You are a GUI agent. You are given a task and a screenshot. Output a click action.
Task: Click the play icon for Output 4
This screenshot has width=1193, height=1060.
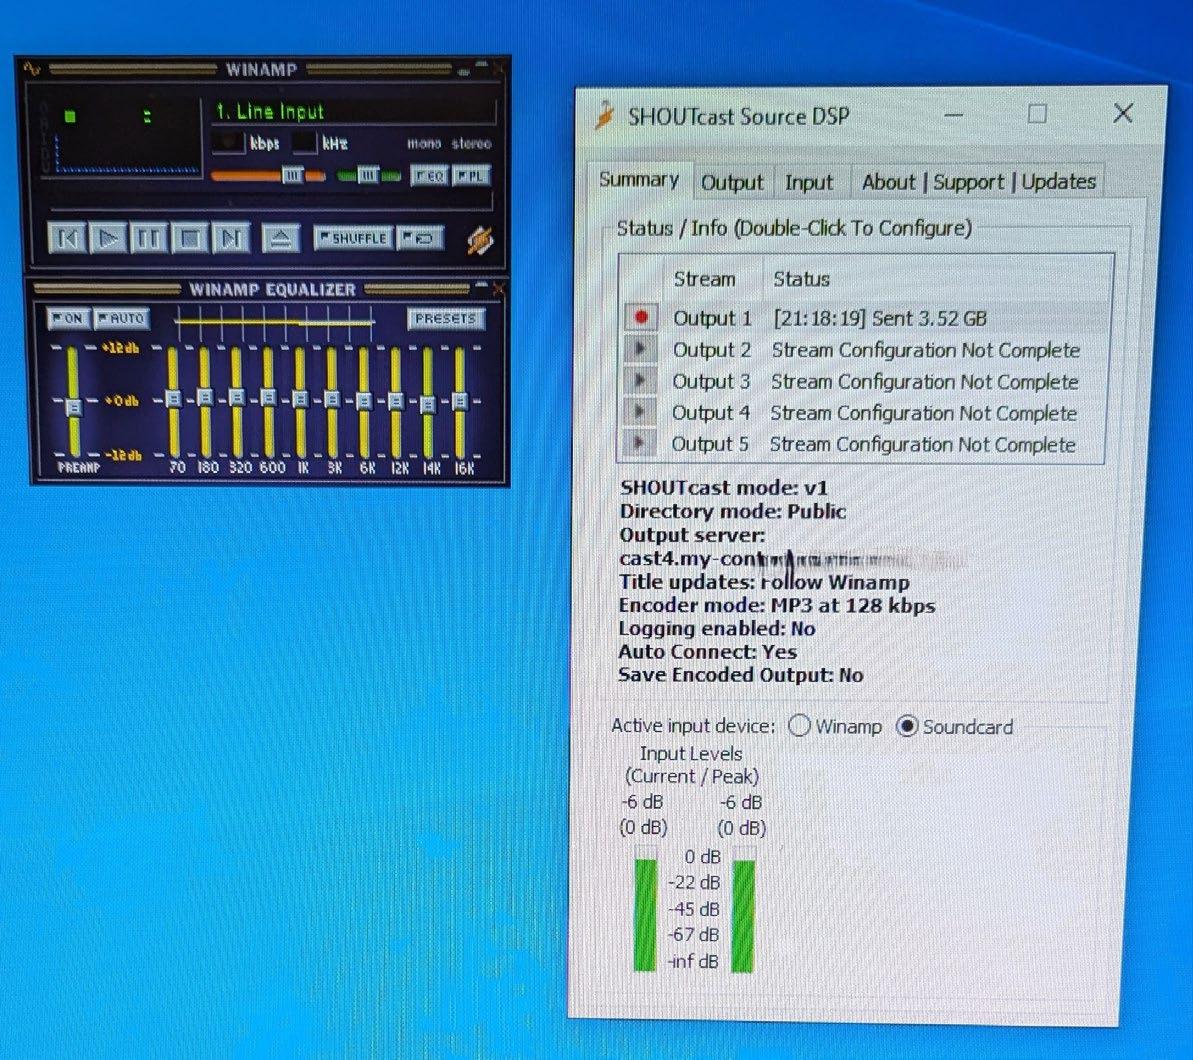tap(638, 412)
